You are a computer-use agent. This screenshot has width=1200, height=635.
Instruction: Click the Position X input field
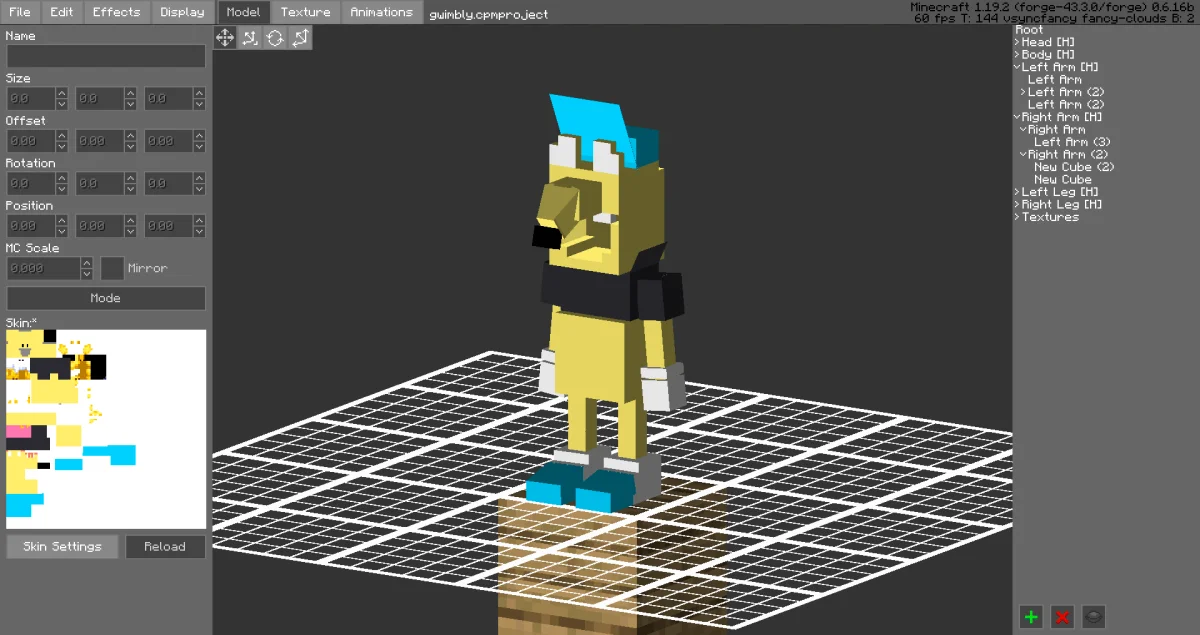tap(31, 226)
